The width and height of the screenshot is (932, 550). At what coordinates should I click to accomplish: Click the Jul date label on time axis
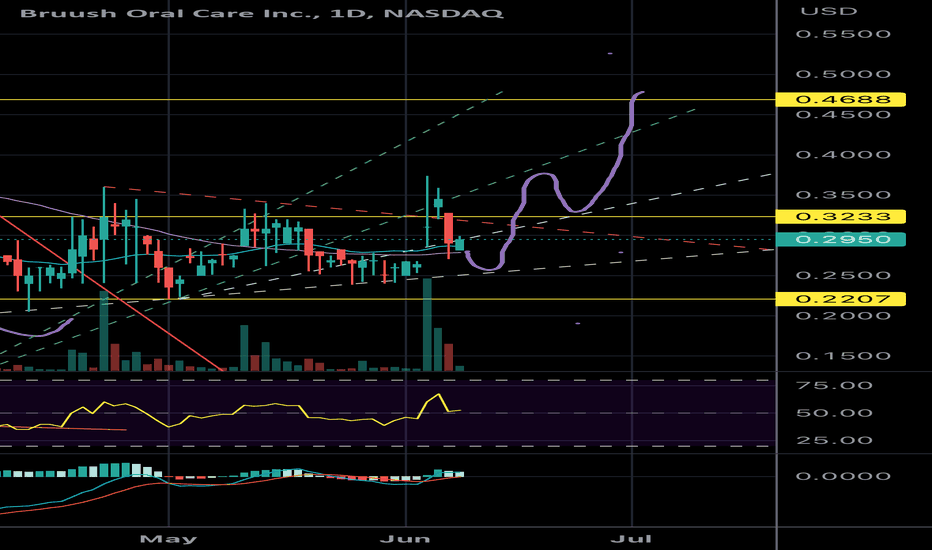tap(631, 539)
